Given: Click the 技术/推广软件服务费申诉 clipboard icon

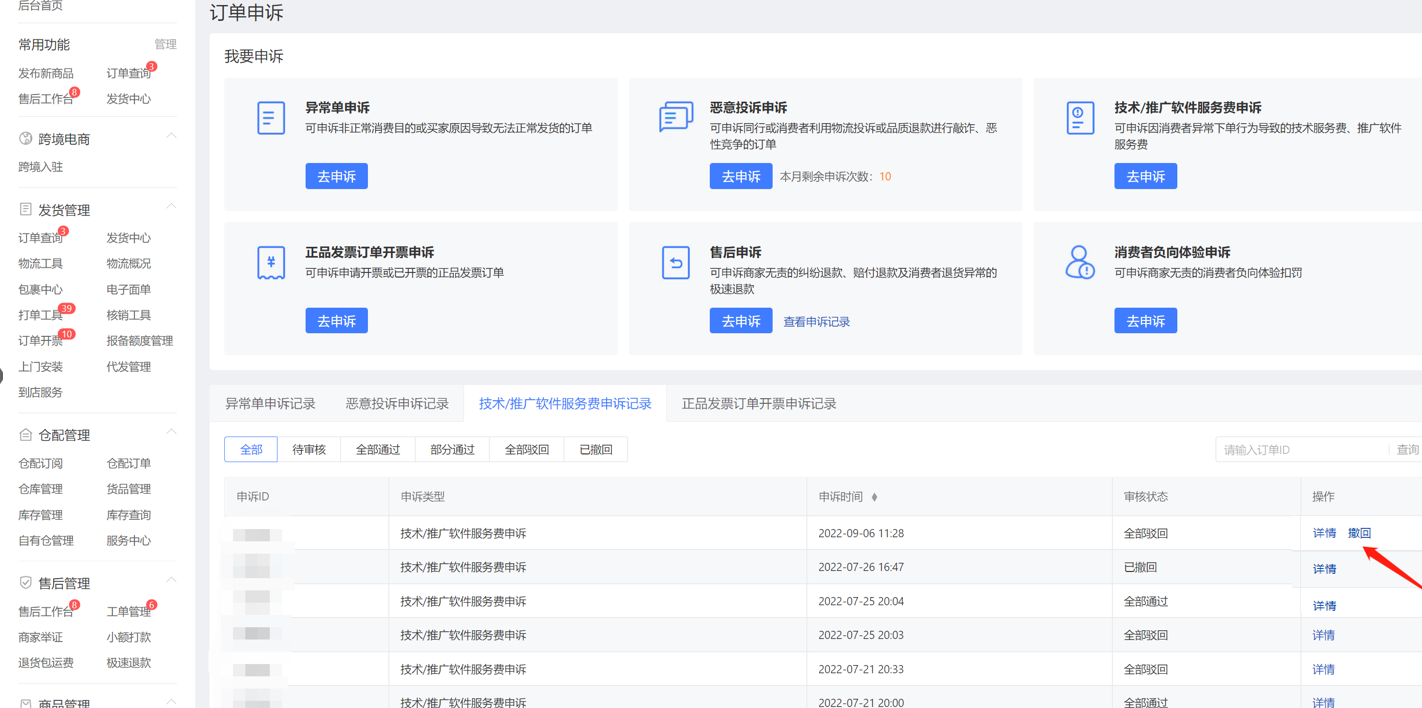Looking at the screenshot, I should pyautogui.click(x=1079, y=117).
